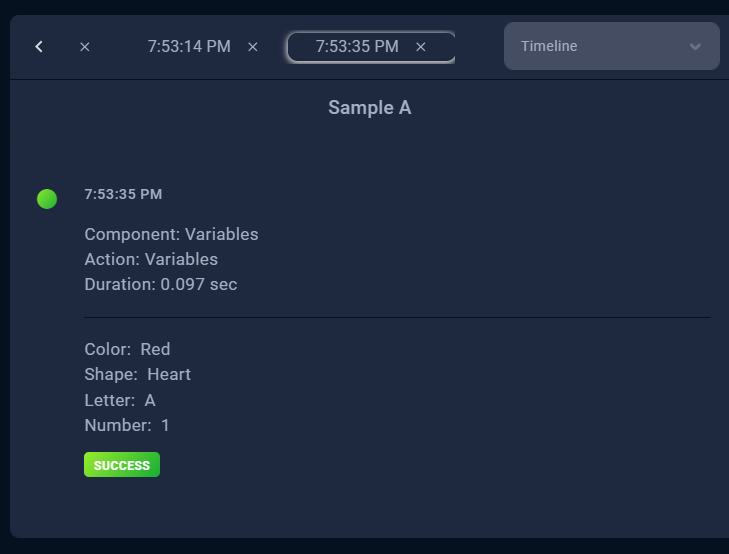This screenshot has width=729, height=554.
Task: Click the Color: Red variable
Action: click(x=127, y=349)
